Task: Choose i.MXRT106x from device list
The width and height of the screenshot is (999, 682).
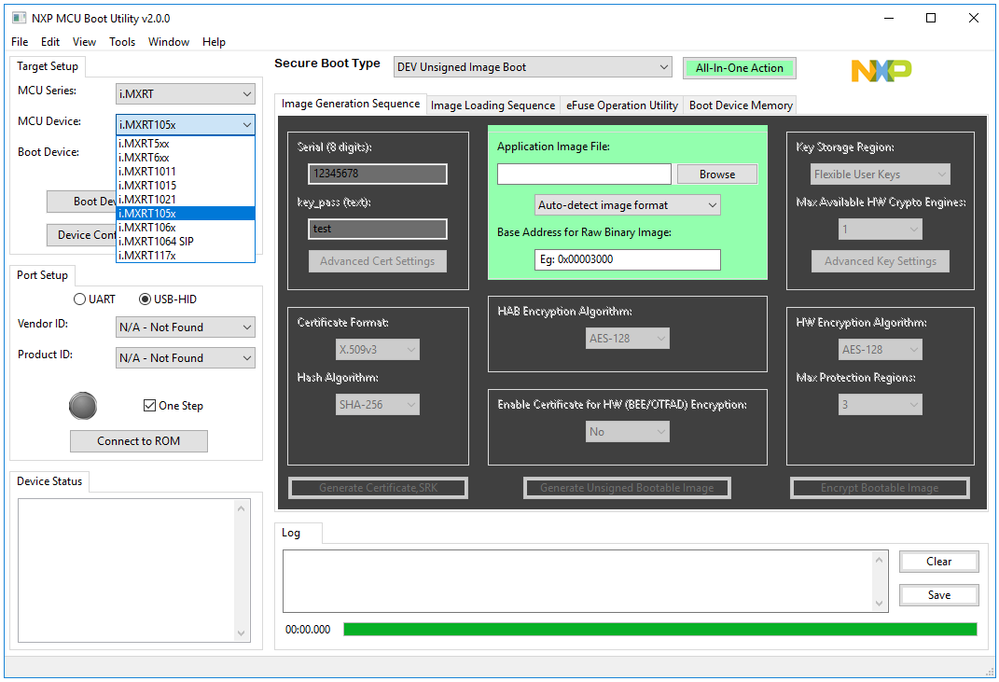Action: point(185,228)
